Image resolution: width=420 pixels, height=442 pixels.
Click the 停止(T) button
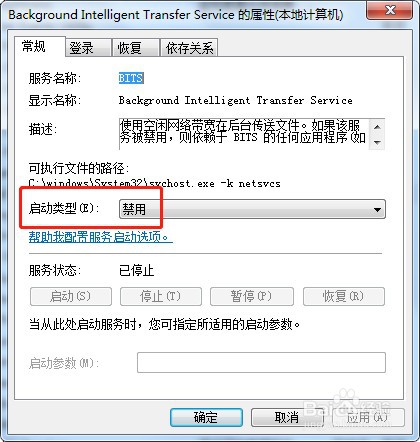click(x=161, y=296)
